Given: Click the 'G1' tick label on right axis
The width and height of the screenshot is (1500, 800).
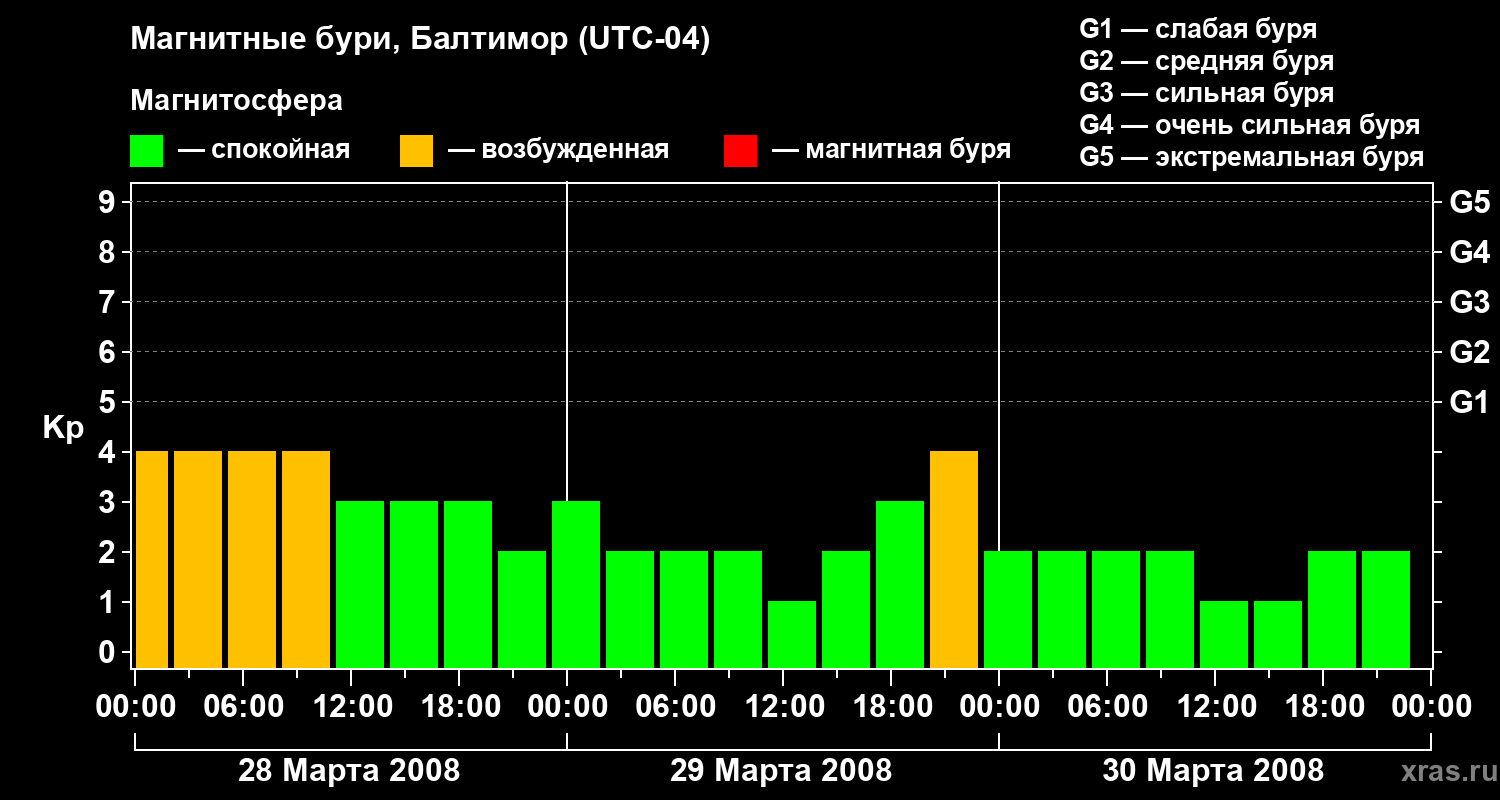Looking at the screenshot, I should pos(1469,402).
